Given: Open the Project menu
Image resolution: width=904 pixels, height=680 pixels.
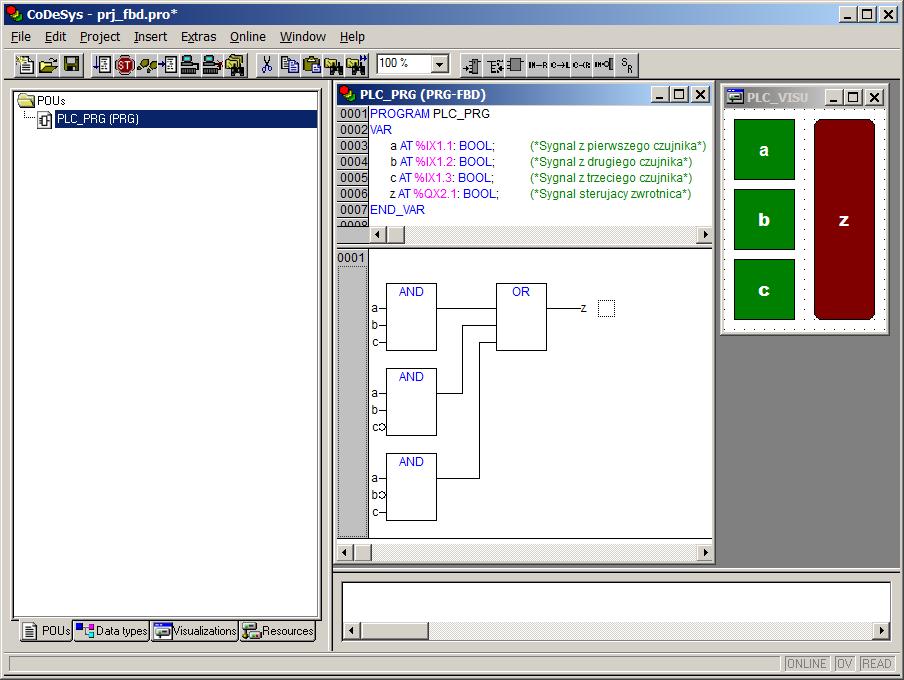Looking at the screenshot, I should tap(100, 37).
